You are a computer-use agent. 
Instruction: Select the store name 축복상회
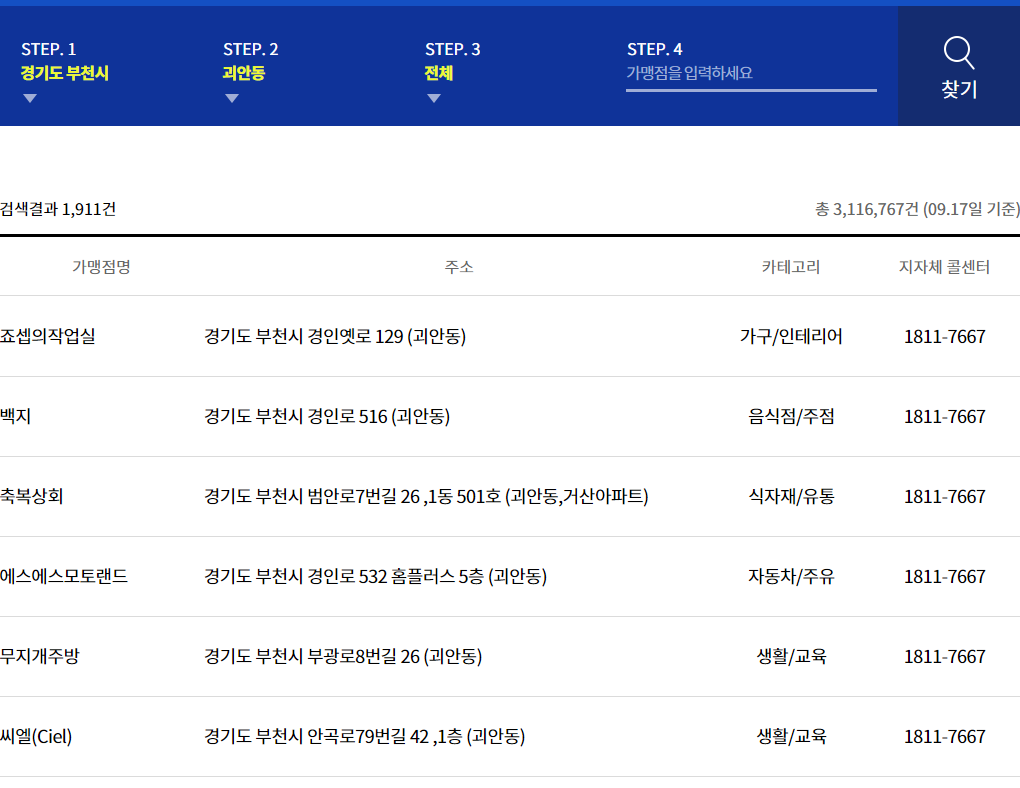coord(32,496)
